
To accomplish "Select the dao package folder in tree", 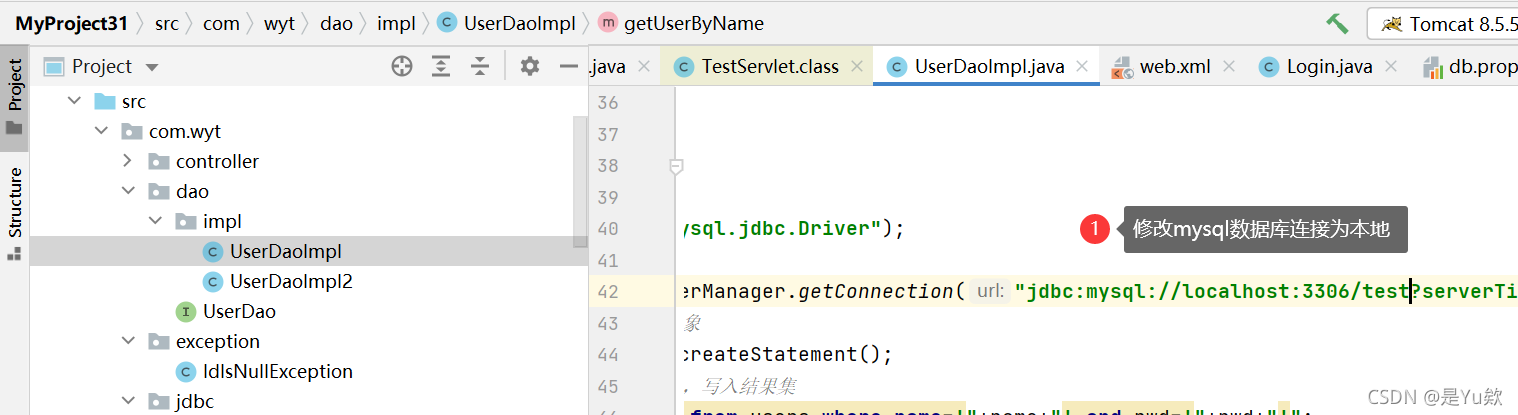I will [178, 191].
